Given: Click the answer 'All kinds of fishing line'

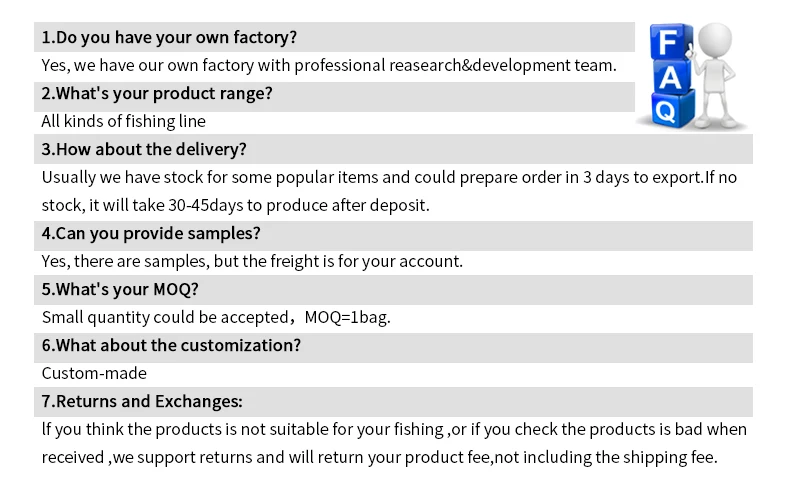Looking at the screenshot, I should pos(123,121).
